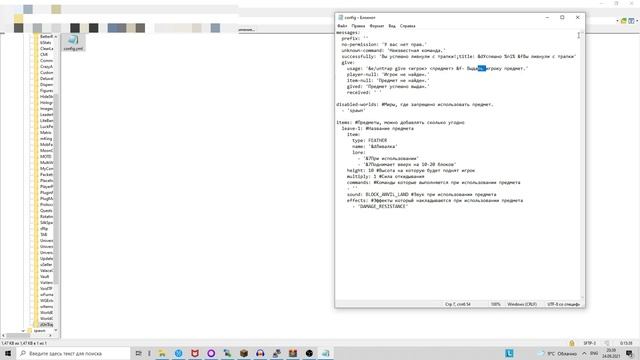Select the config.yml file icon

(x=73, y=42)
